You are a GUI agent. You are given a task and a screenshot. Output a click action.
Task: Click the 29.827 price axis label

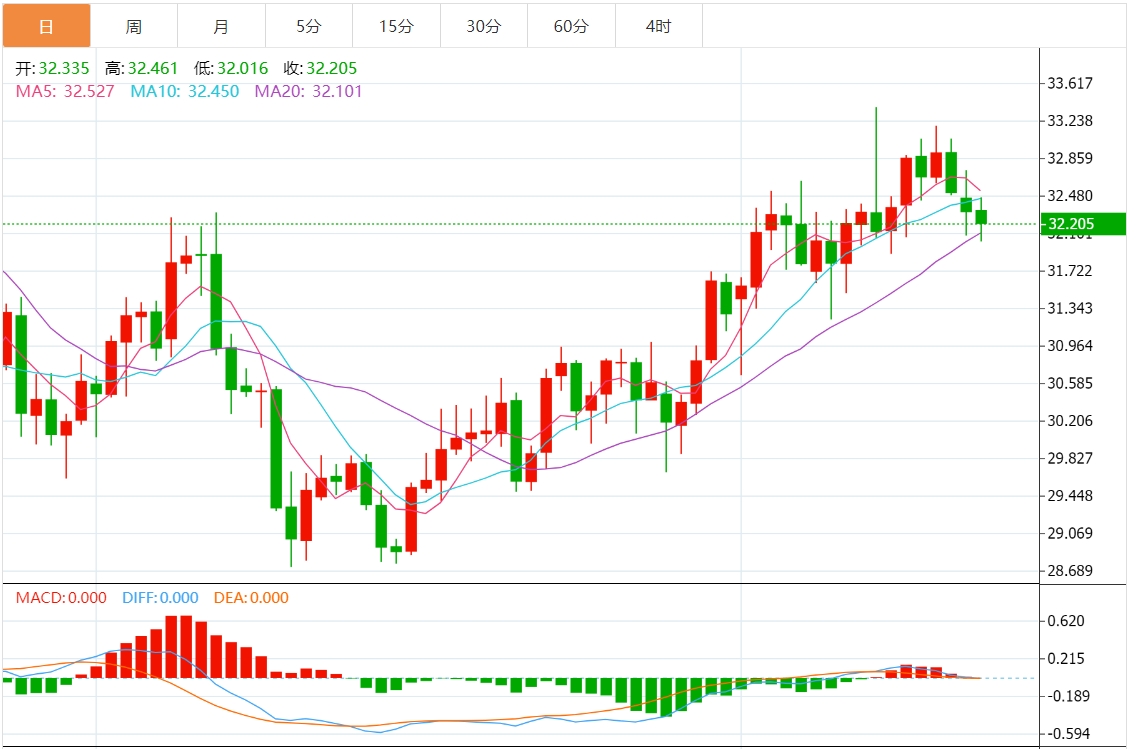pyautogui.click(x=1069, y=459)
